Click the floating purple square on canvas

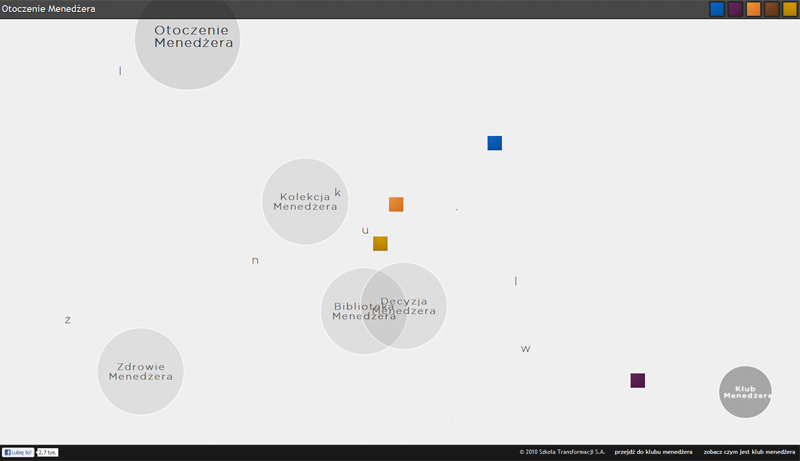pos(638,380)
